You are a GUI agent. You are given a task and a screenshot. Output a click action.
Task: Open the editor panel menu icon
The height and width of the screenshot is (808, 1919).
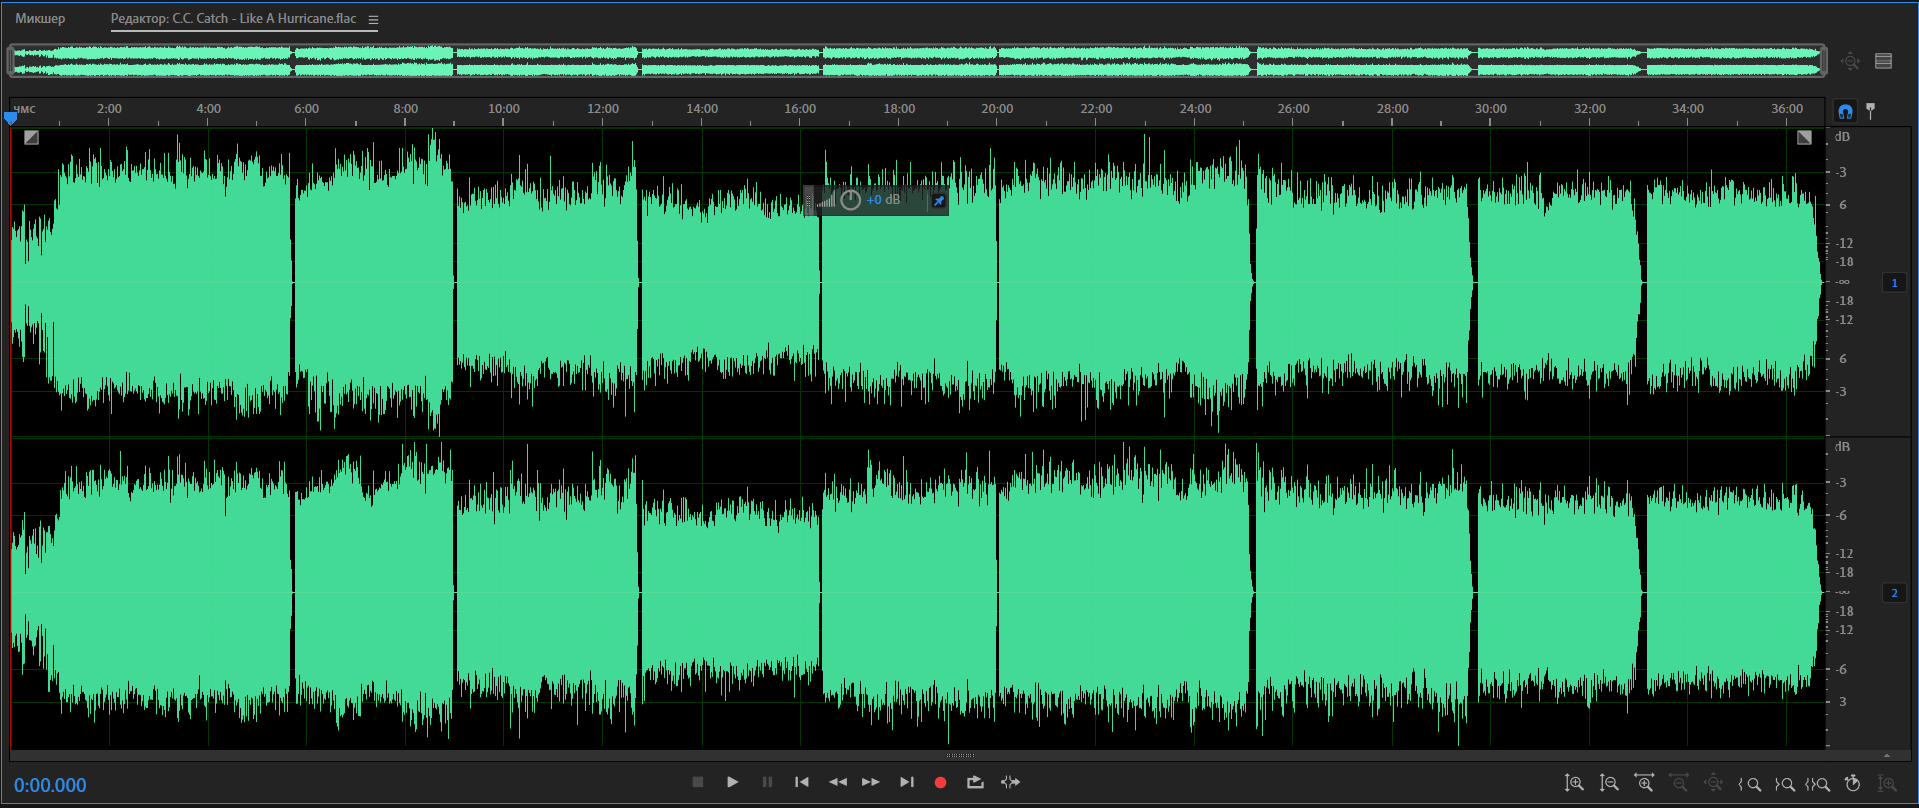point(373,20)
